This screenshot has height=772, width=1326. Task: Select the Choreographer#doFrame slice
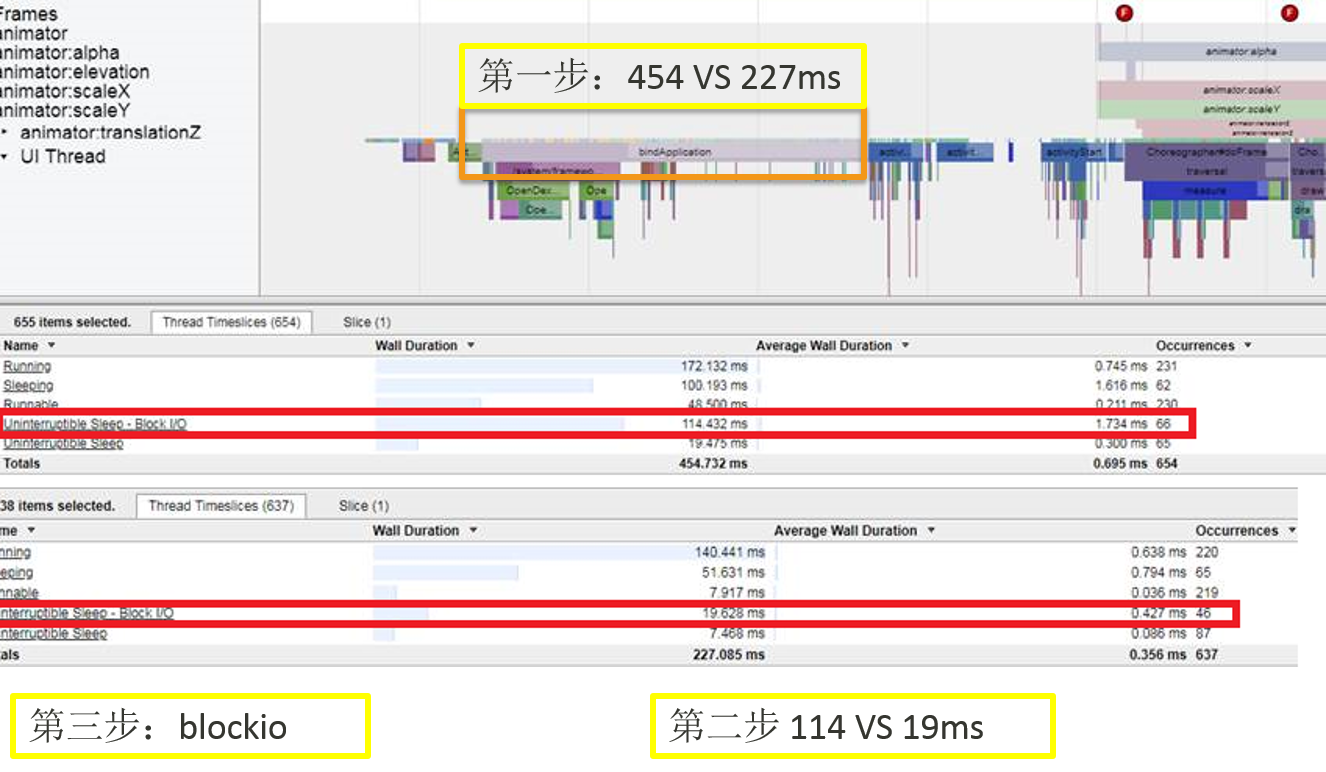1206,152
